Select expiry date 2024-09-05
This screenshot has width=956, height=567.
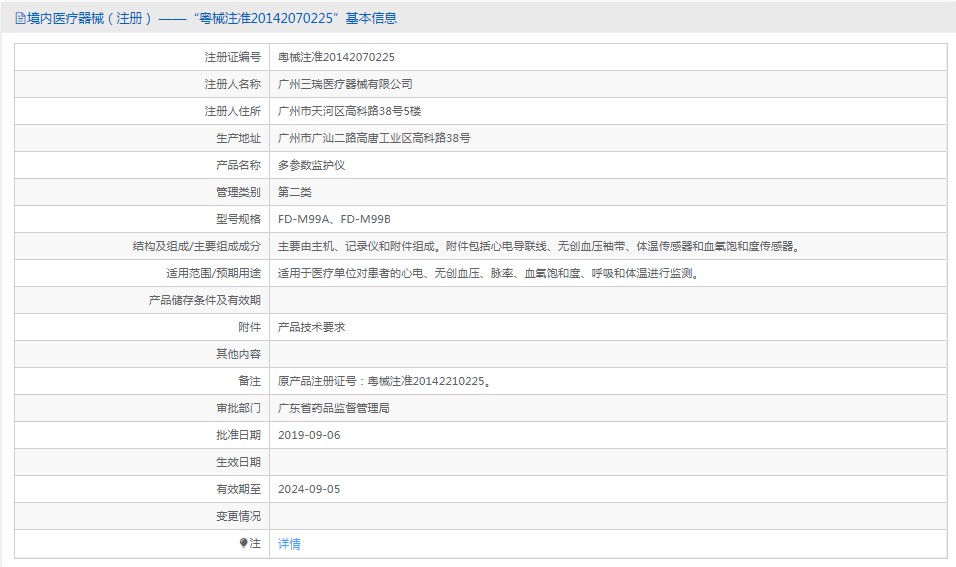click(309, 489)
